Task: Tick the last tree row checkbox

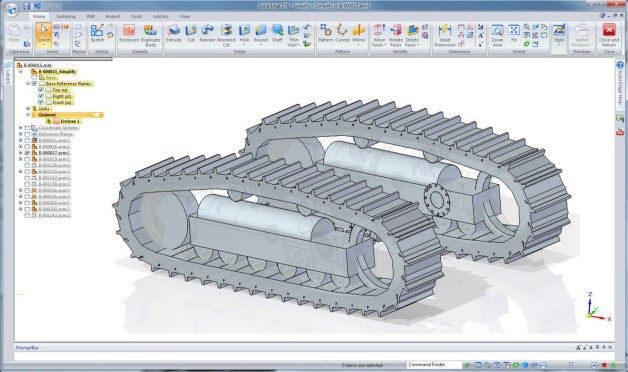Action: click(x=27, y=215)
